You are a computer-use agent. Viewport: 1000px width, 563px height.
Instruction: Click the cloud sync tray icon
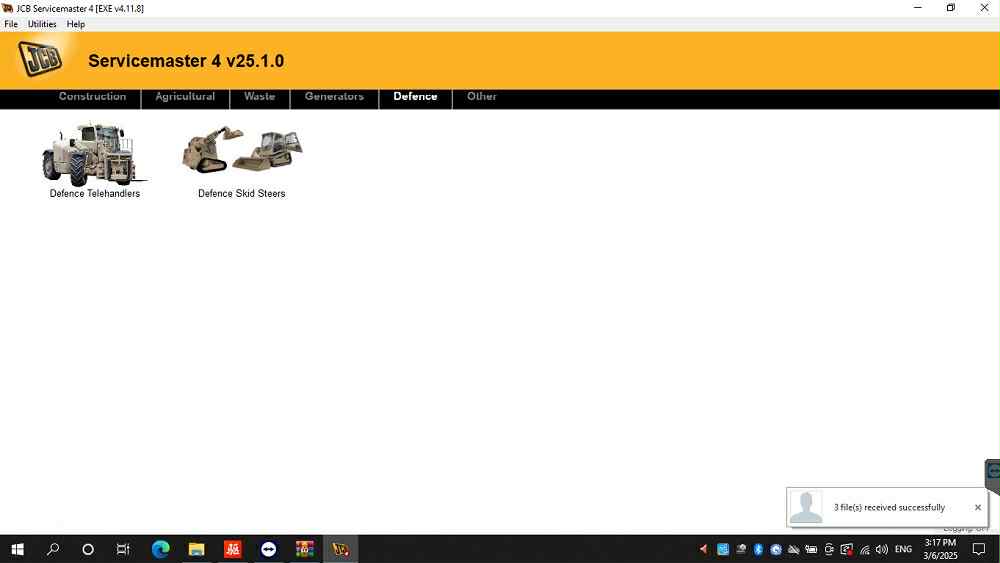point(793,549)
